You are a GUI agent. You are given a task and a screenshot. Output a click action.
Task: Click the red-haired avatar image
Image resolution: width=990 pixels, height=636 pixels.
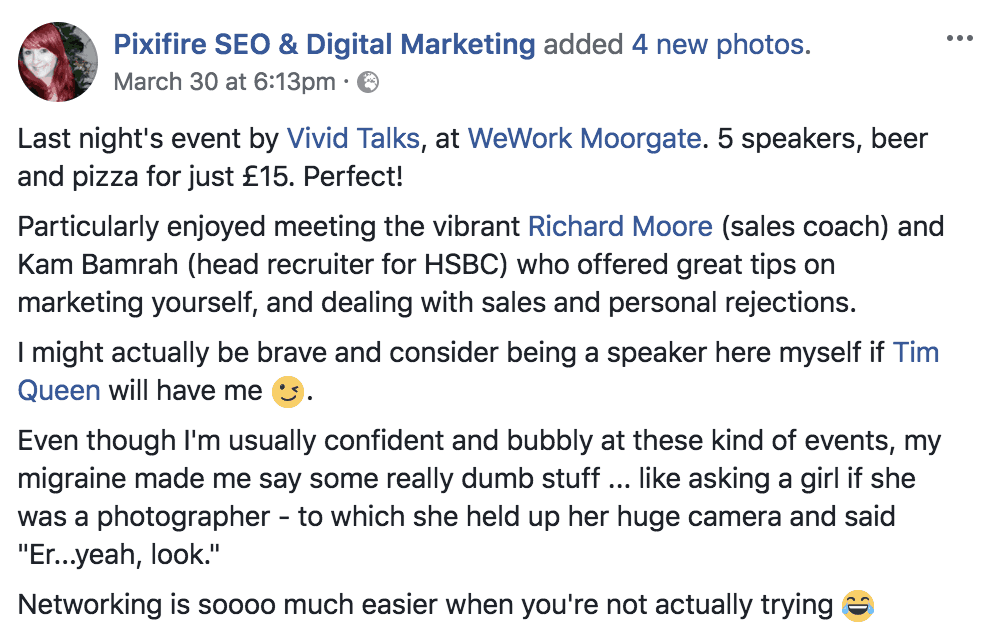pos(57,61)
